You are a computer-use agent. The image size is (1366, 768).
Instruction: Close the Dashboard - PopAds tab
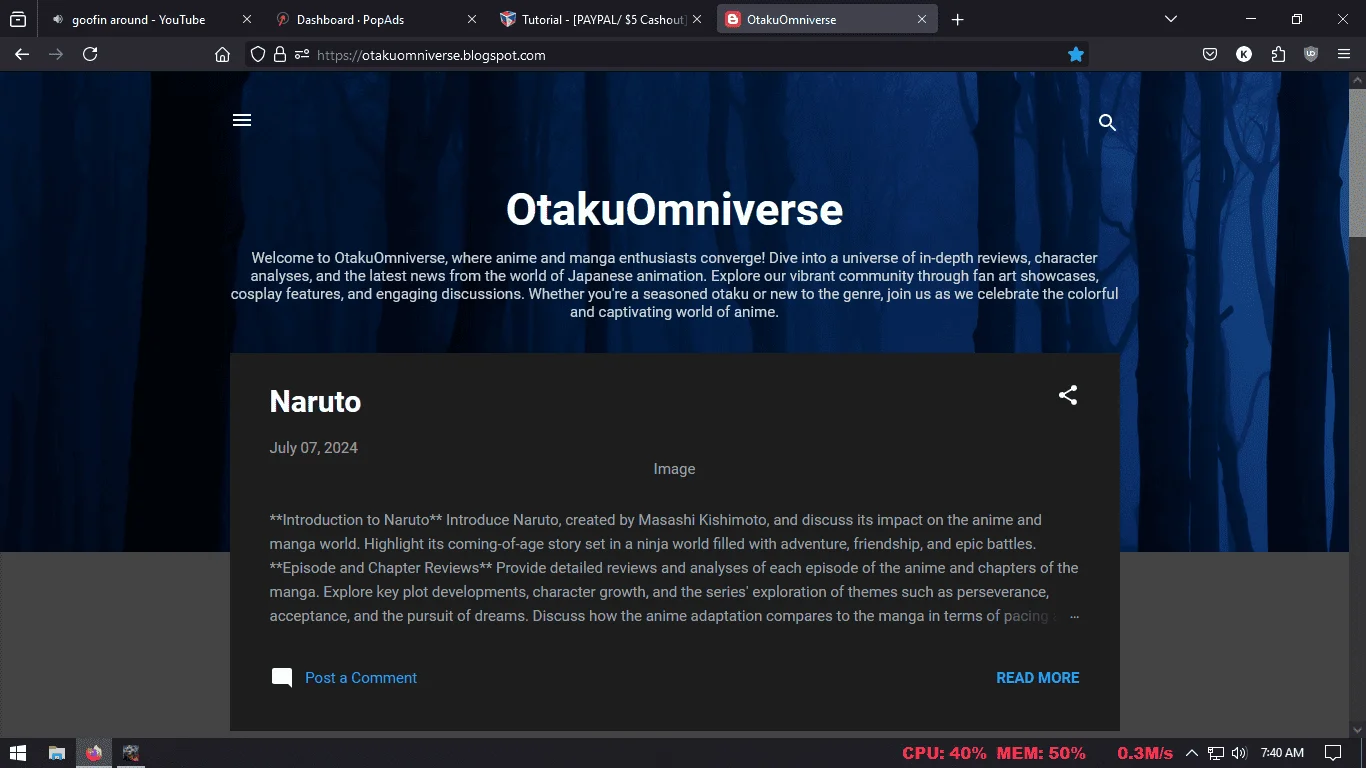pyautogui.click(x=472, y=19)
